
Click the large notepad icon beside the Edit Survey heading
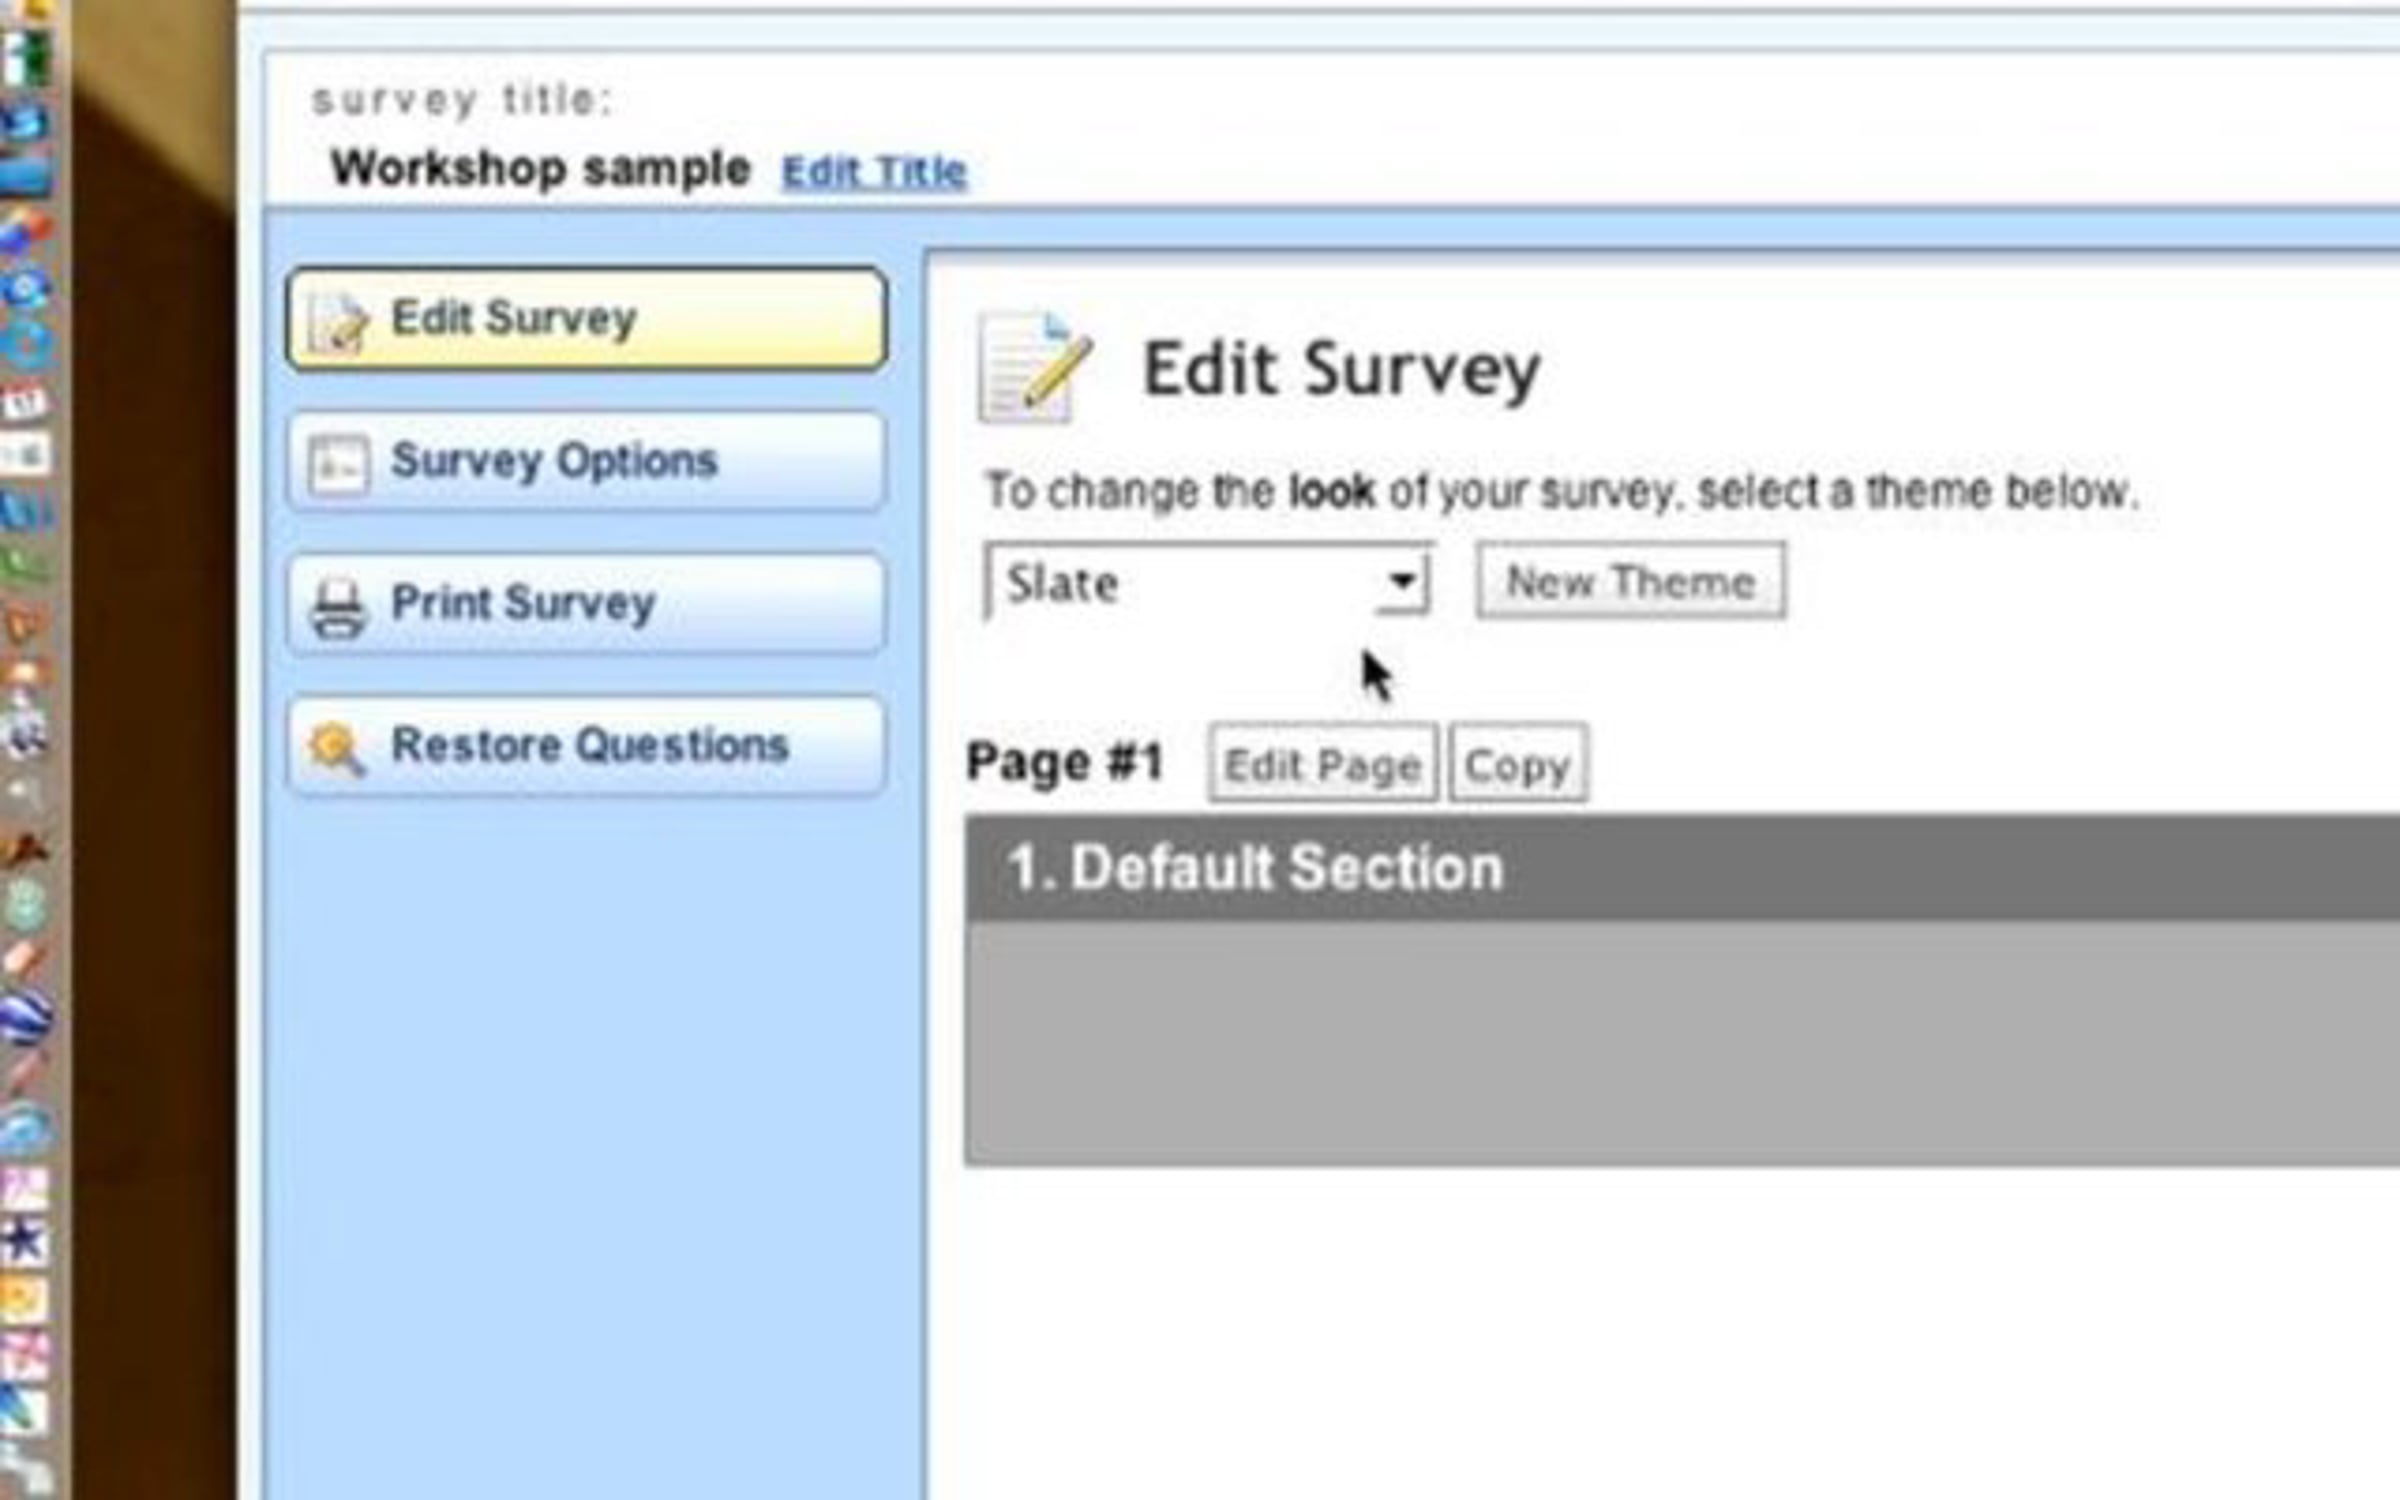pos(1034,367)
